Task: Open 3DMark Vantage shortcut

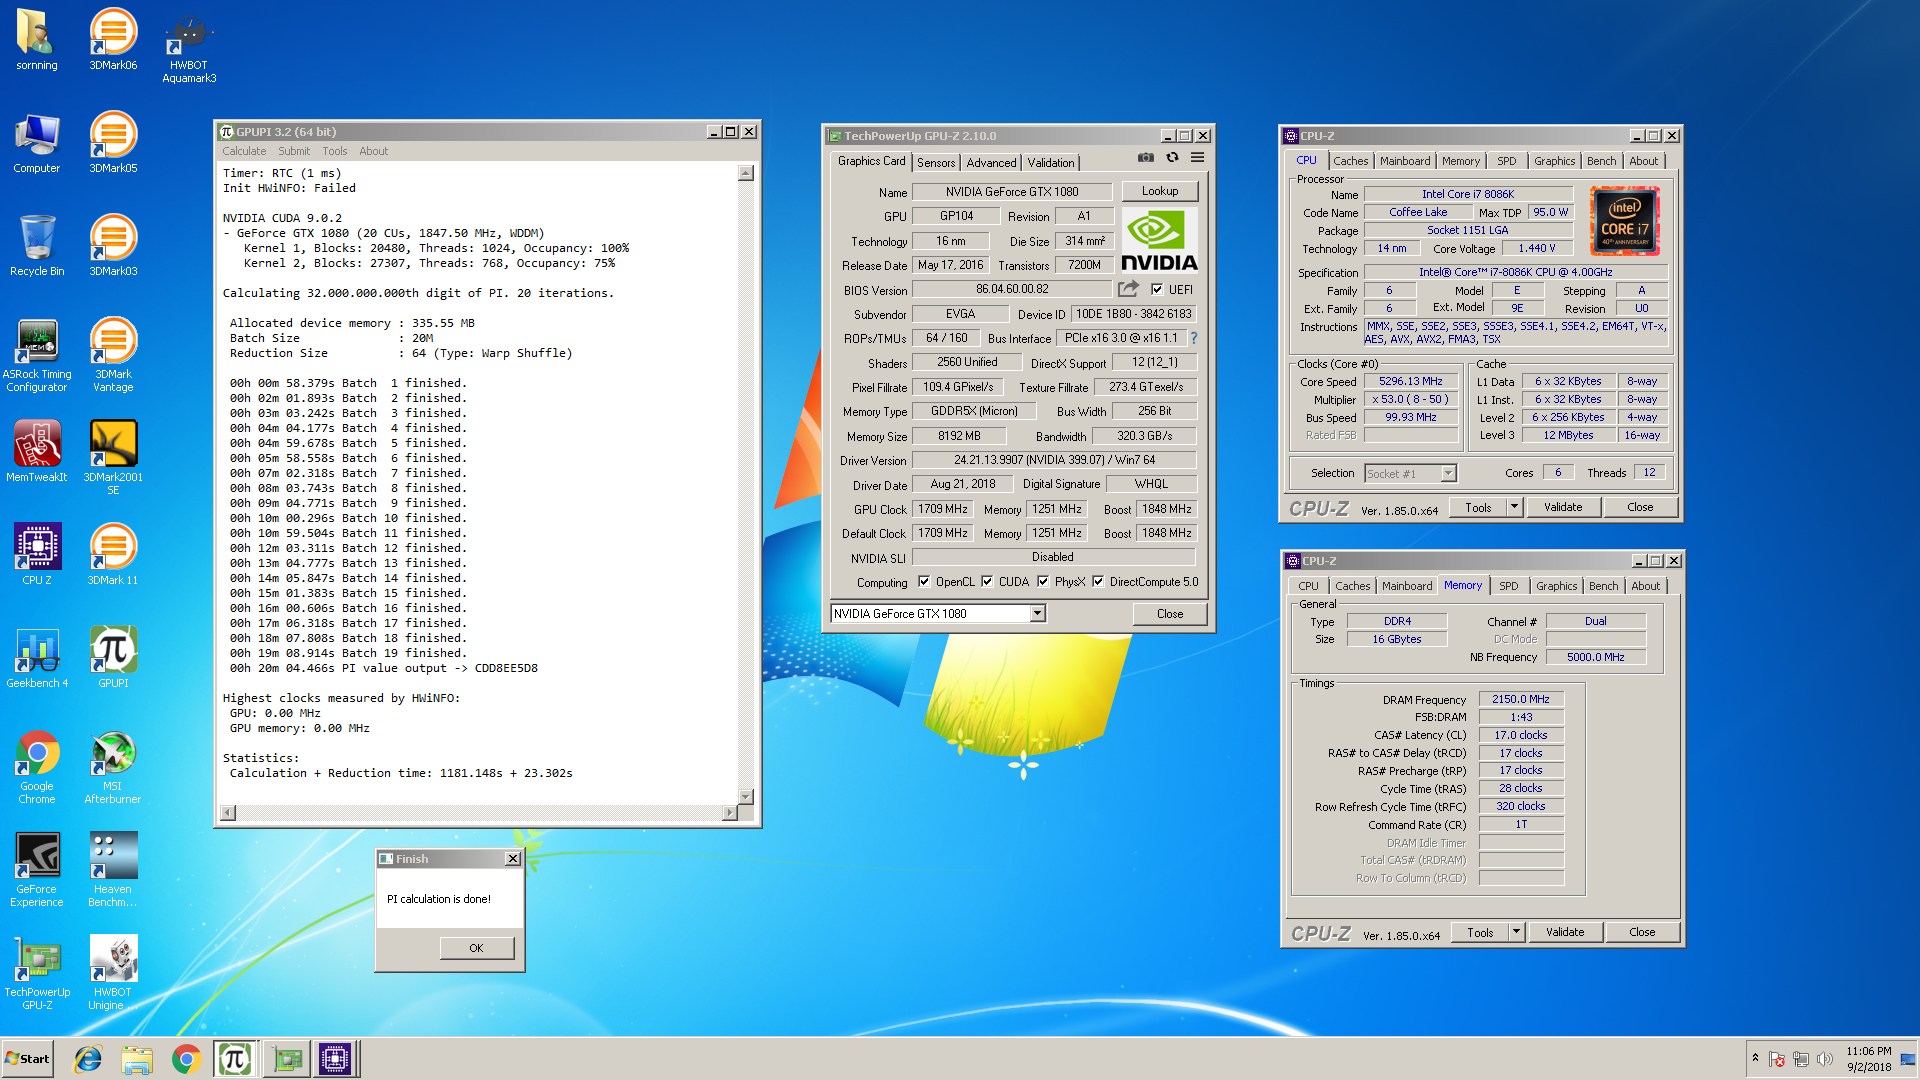Action: pos(113,355)
